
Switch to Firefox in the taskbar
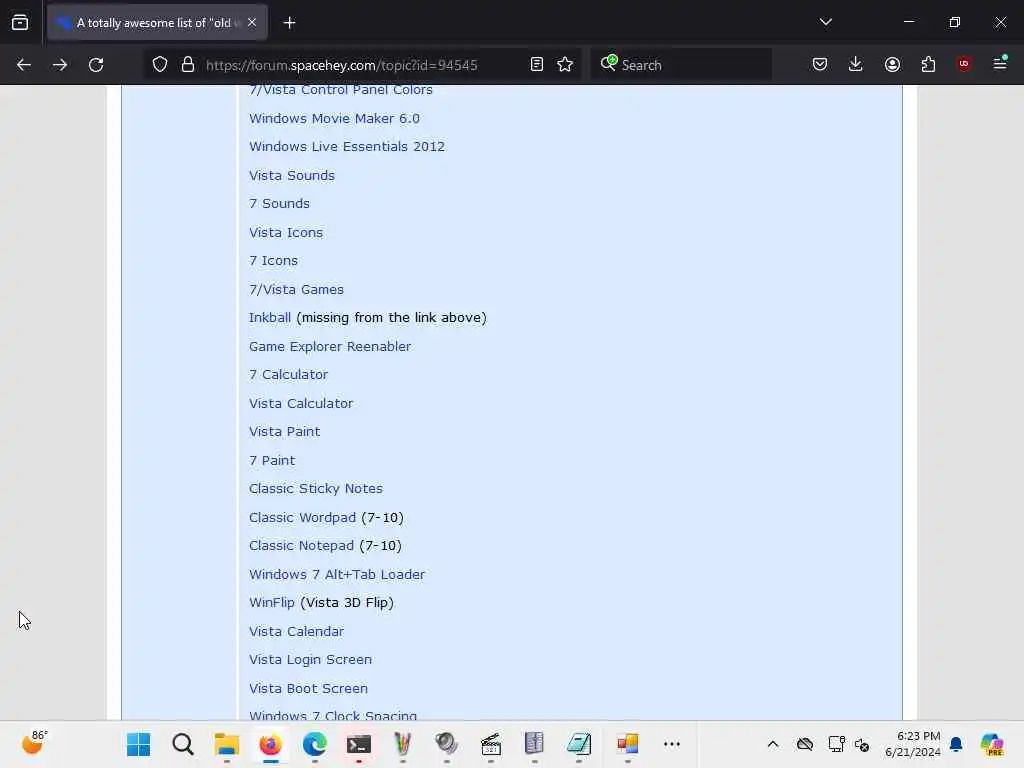[270, 744]
